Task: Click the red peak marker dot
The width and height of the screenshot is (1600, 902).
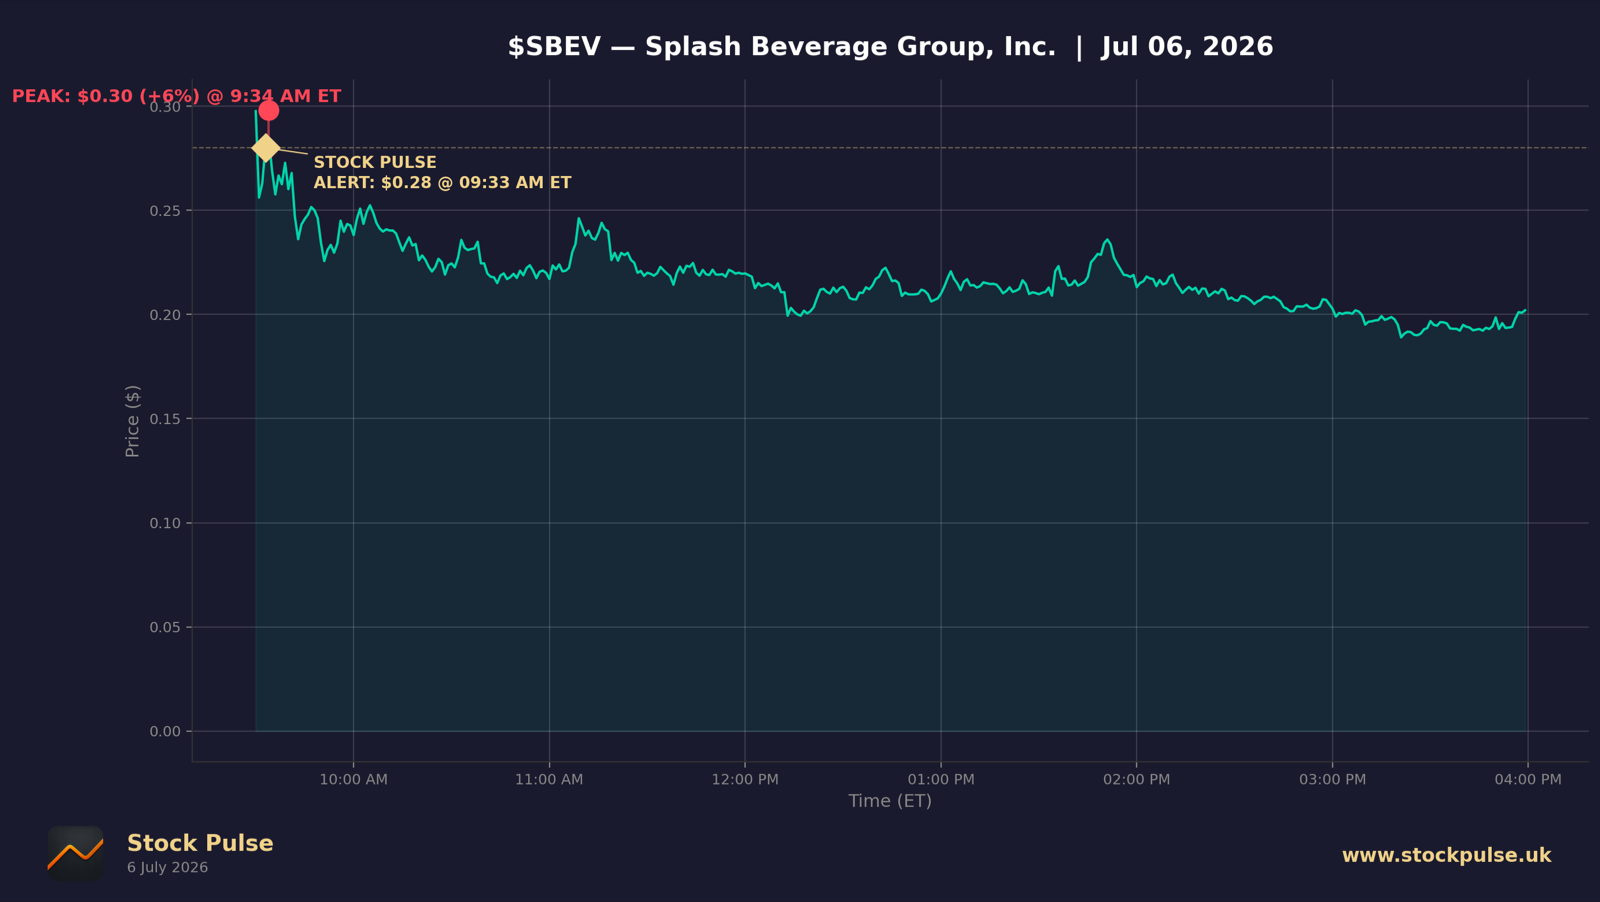Action: (x=268, y=110)
